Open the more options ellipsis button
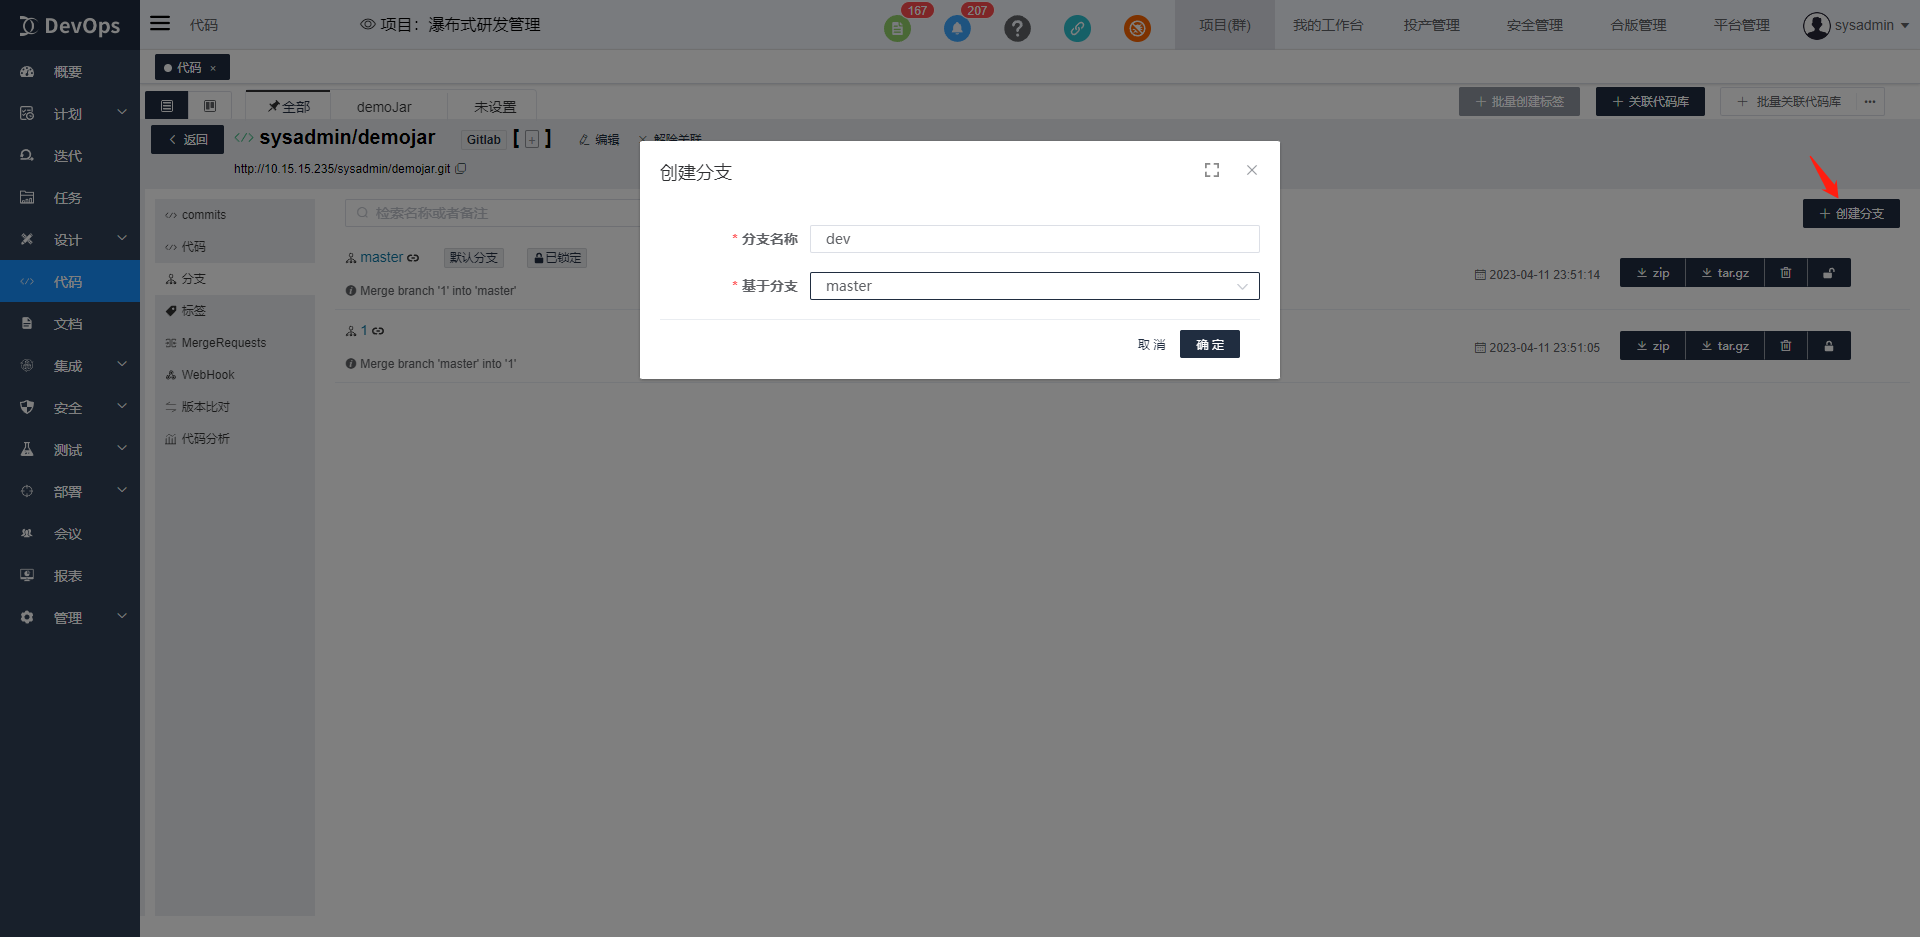 pyautogui.click(x=1870, y=102)
